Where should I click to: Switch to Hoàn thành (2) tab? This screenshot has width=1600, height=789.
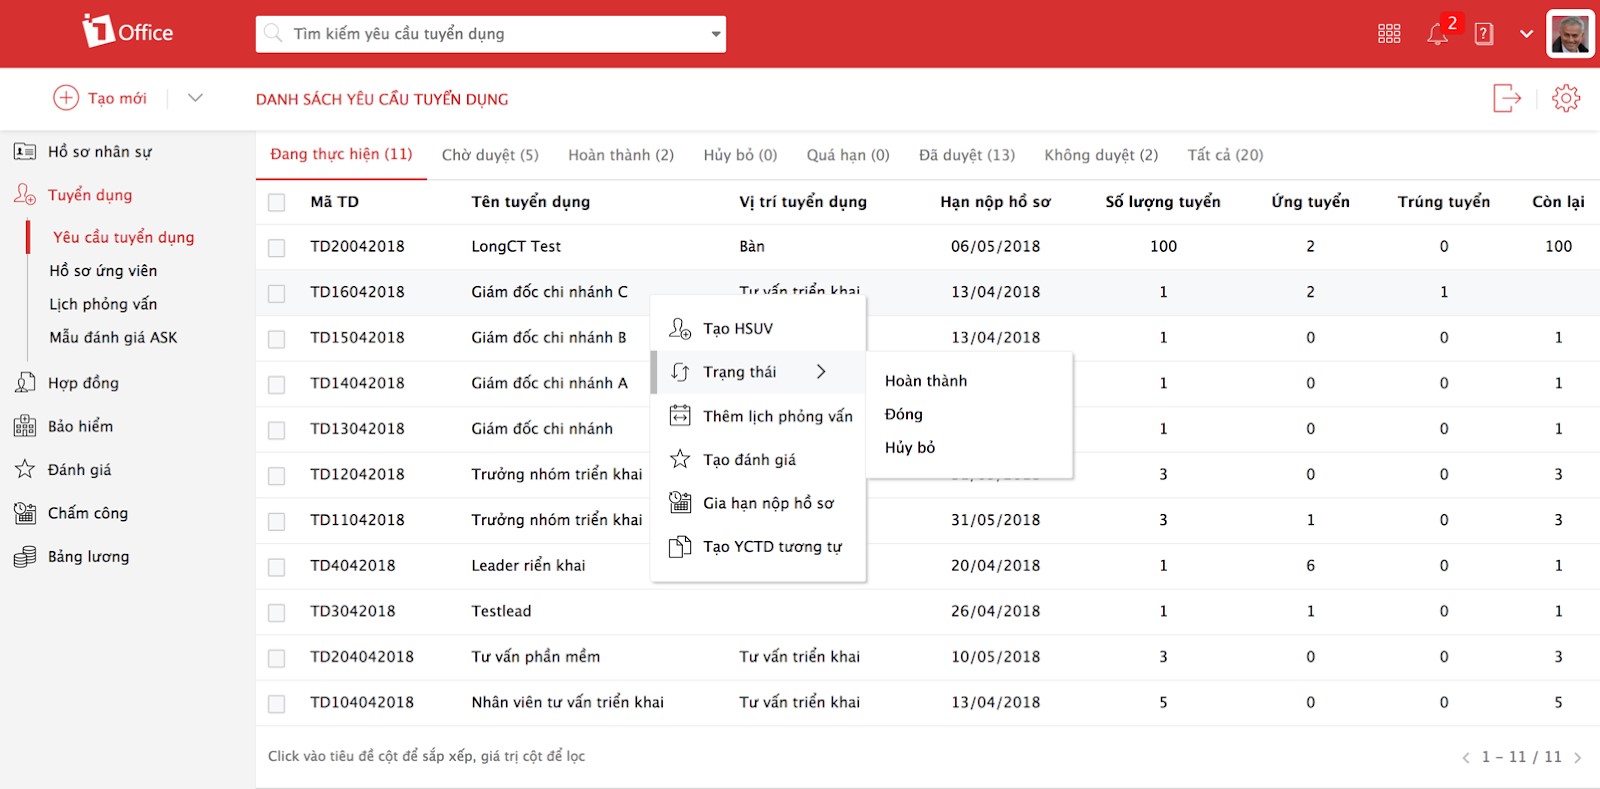tap(621, 155)
